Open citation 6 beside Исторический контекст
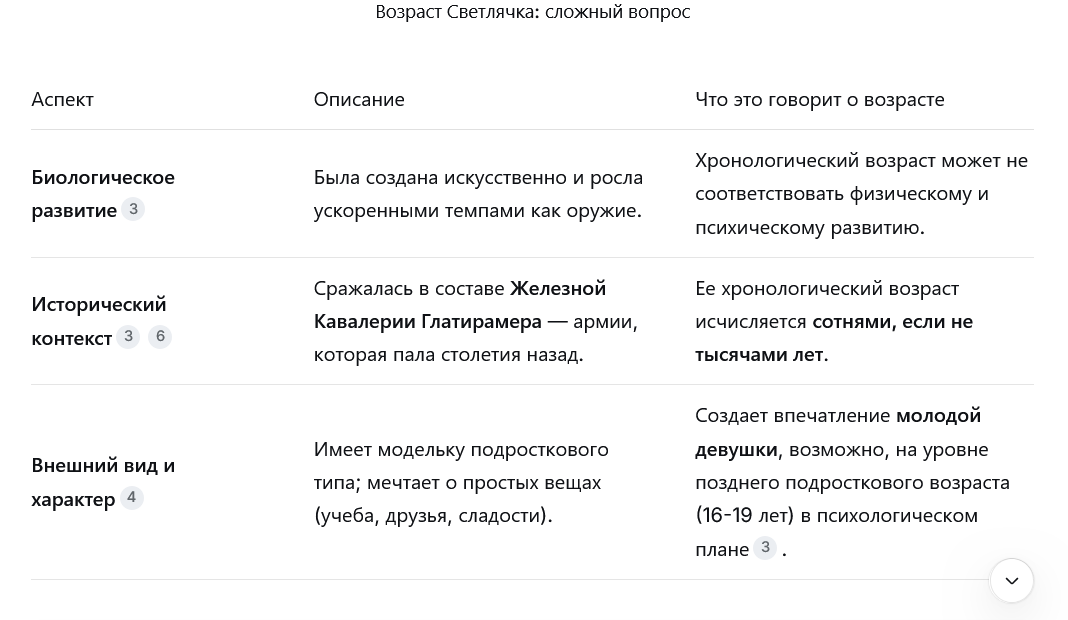Viewport: 1068px width, 620px height. point(160,336)
